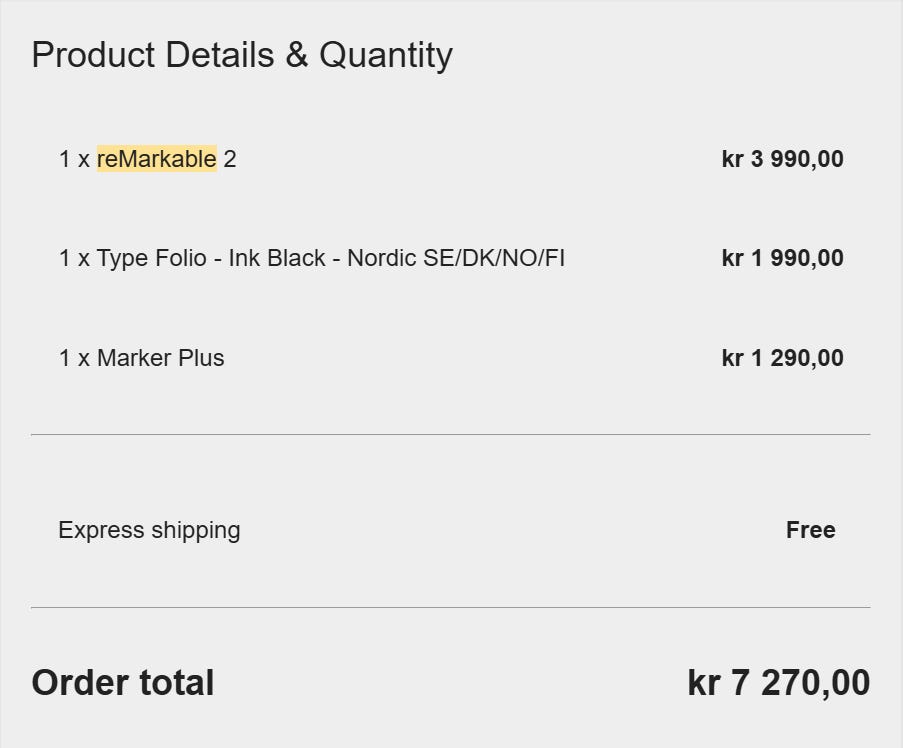The height and width of the screenshot is (748, 903).
Task: Click the kr 1 990,00 price
Action: pyautogui.click(x=782, y=258)
